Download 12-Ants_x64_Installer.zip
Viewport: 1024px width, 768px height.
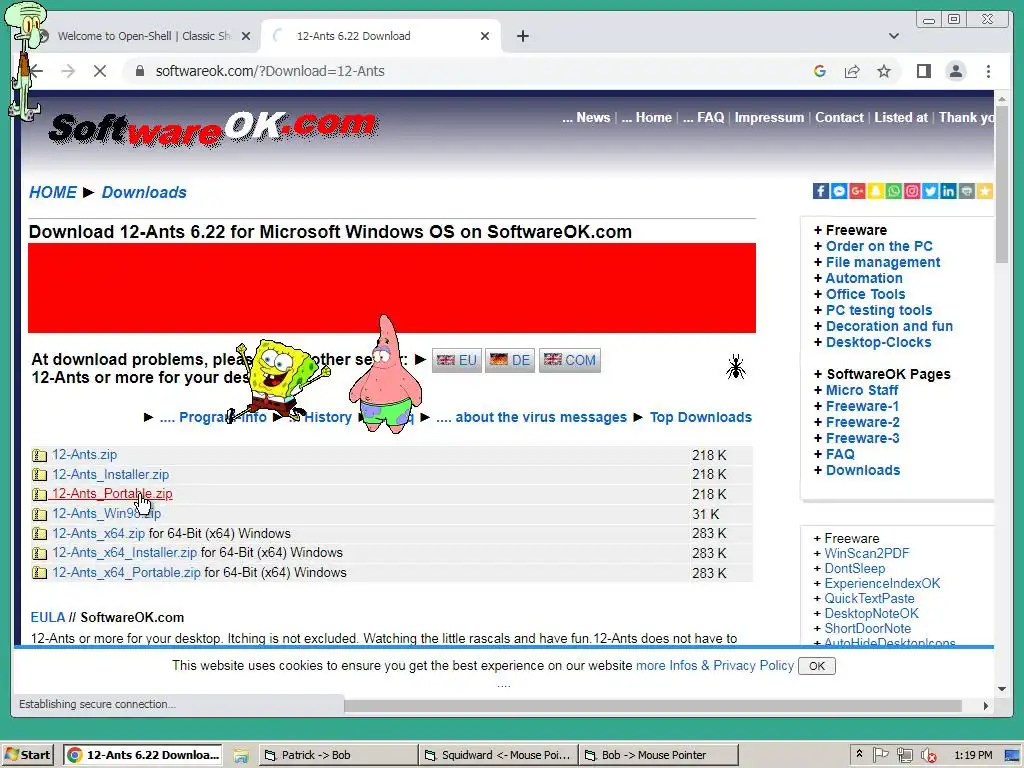pyautogui.click(x=124, y=552)
